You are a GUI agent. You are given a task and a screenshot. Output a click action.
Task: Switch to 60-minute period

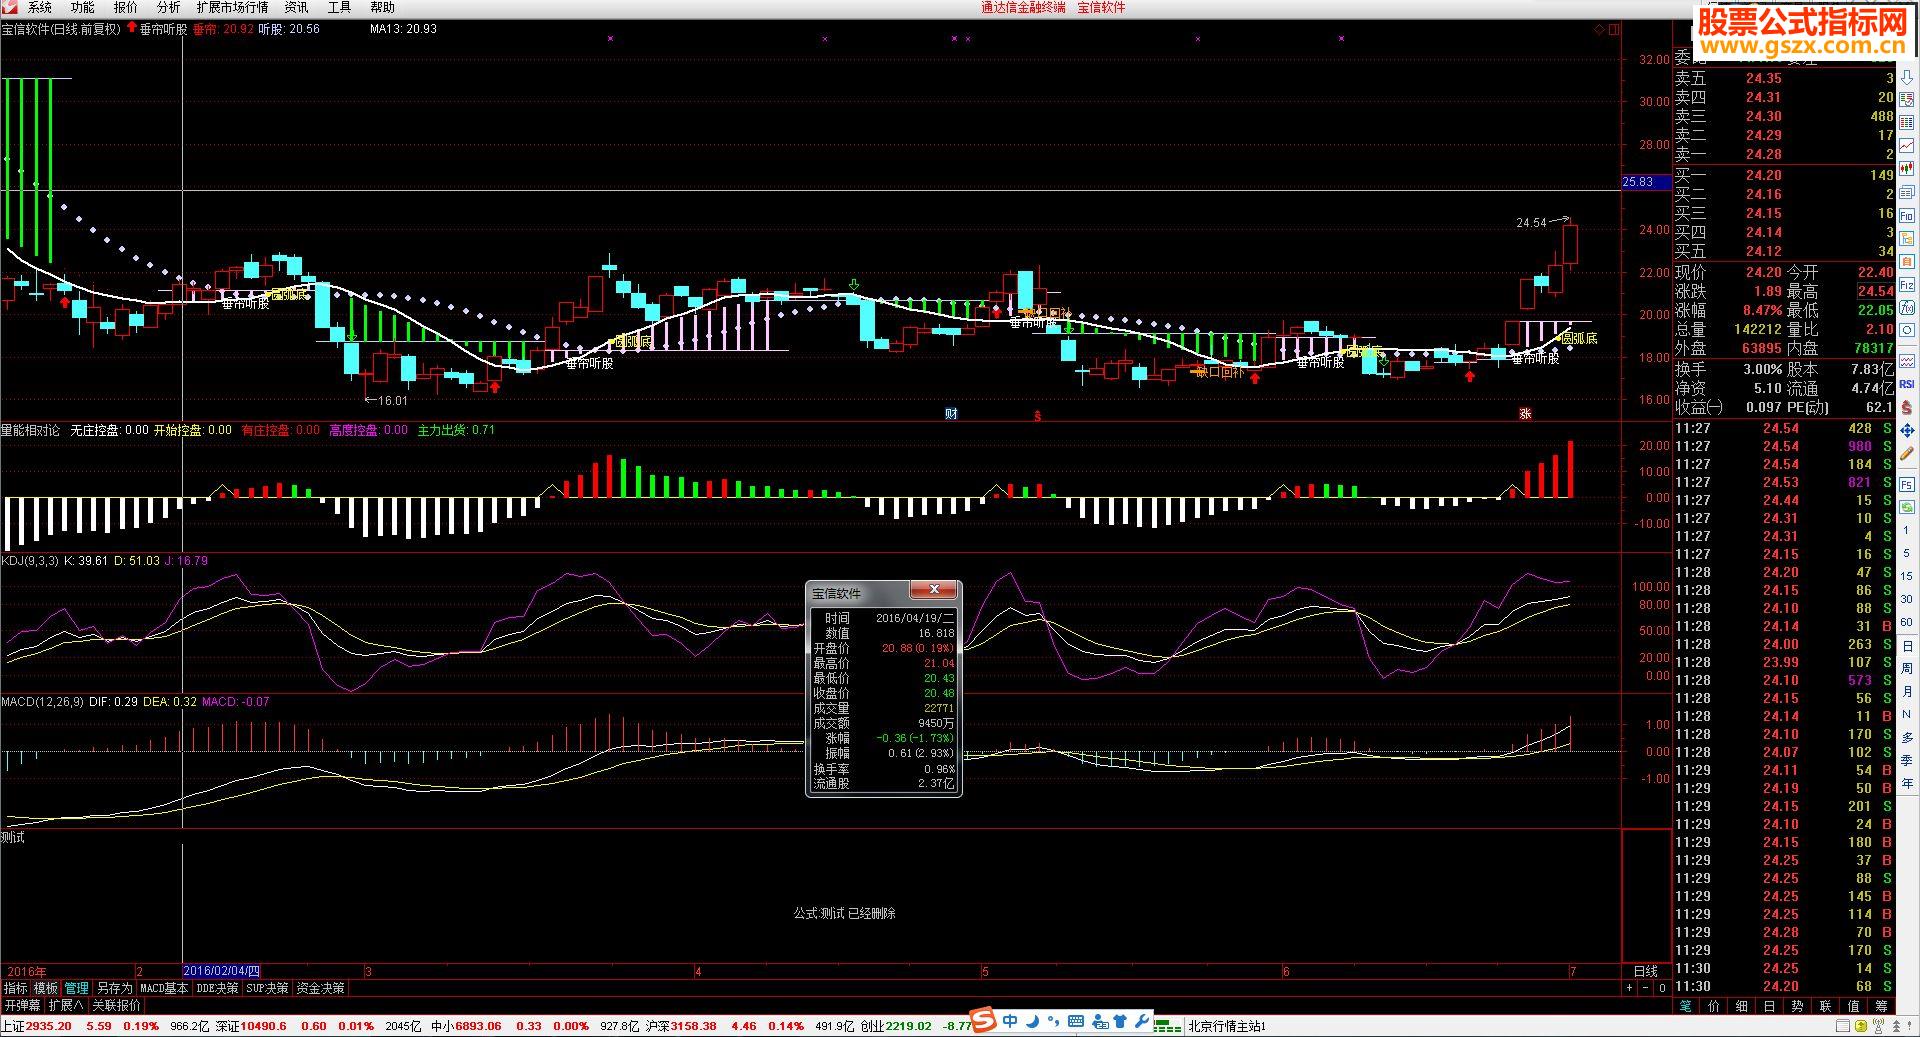[x=1906, y=622]
